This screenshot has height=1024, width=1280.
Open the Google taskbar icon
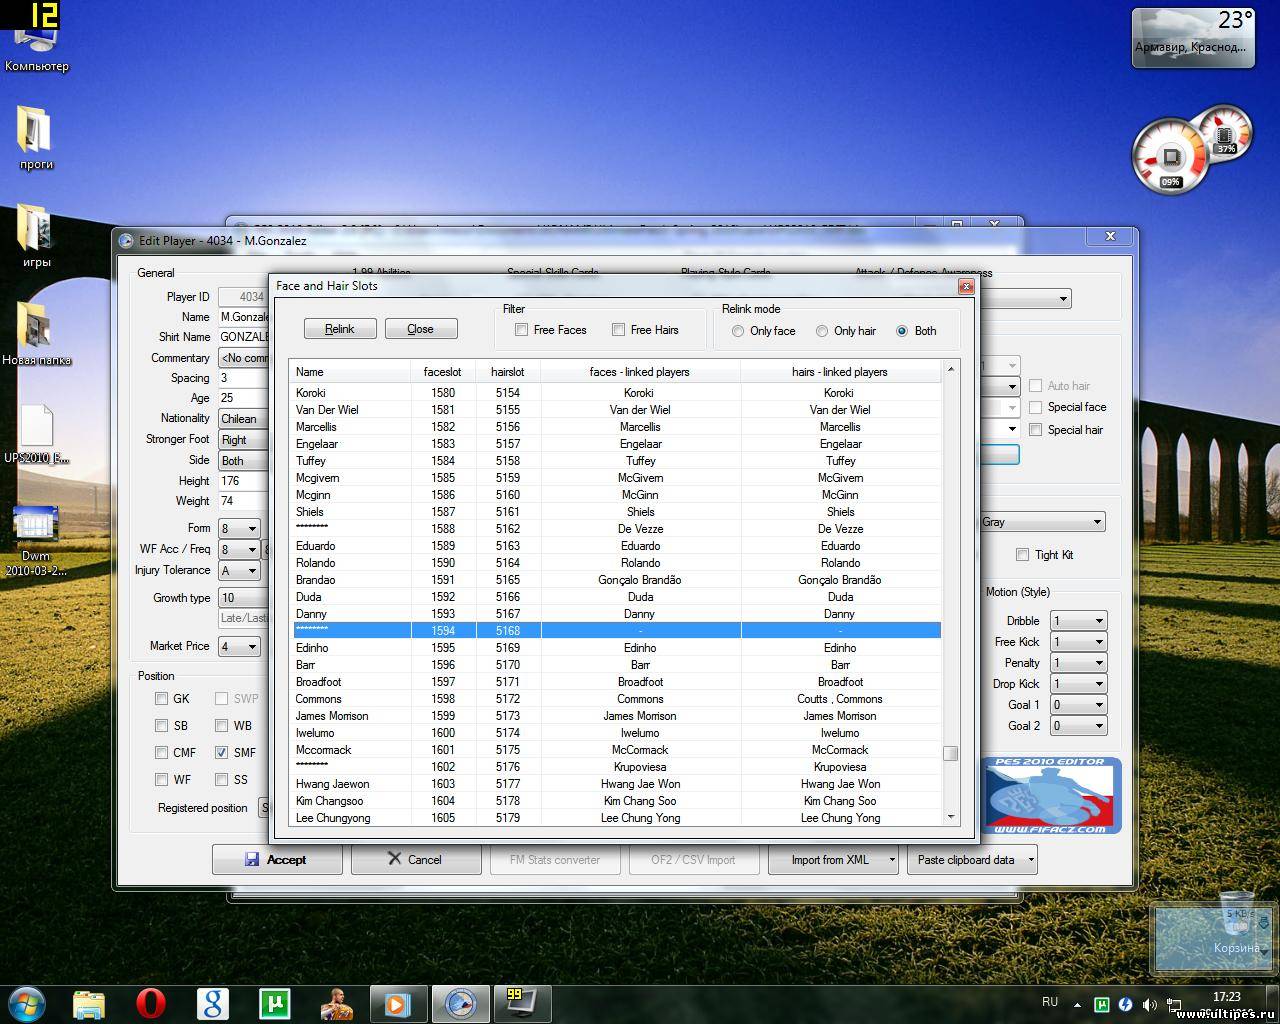pyautogui.click(x=212, y=1003)
